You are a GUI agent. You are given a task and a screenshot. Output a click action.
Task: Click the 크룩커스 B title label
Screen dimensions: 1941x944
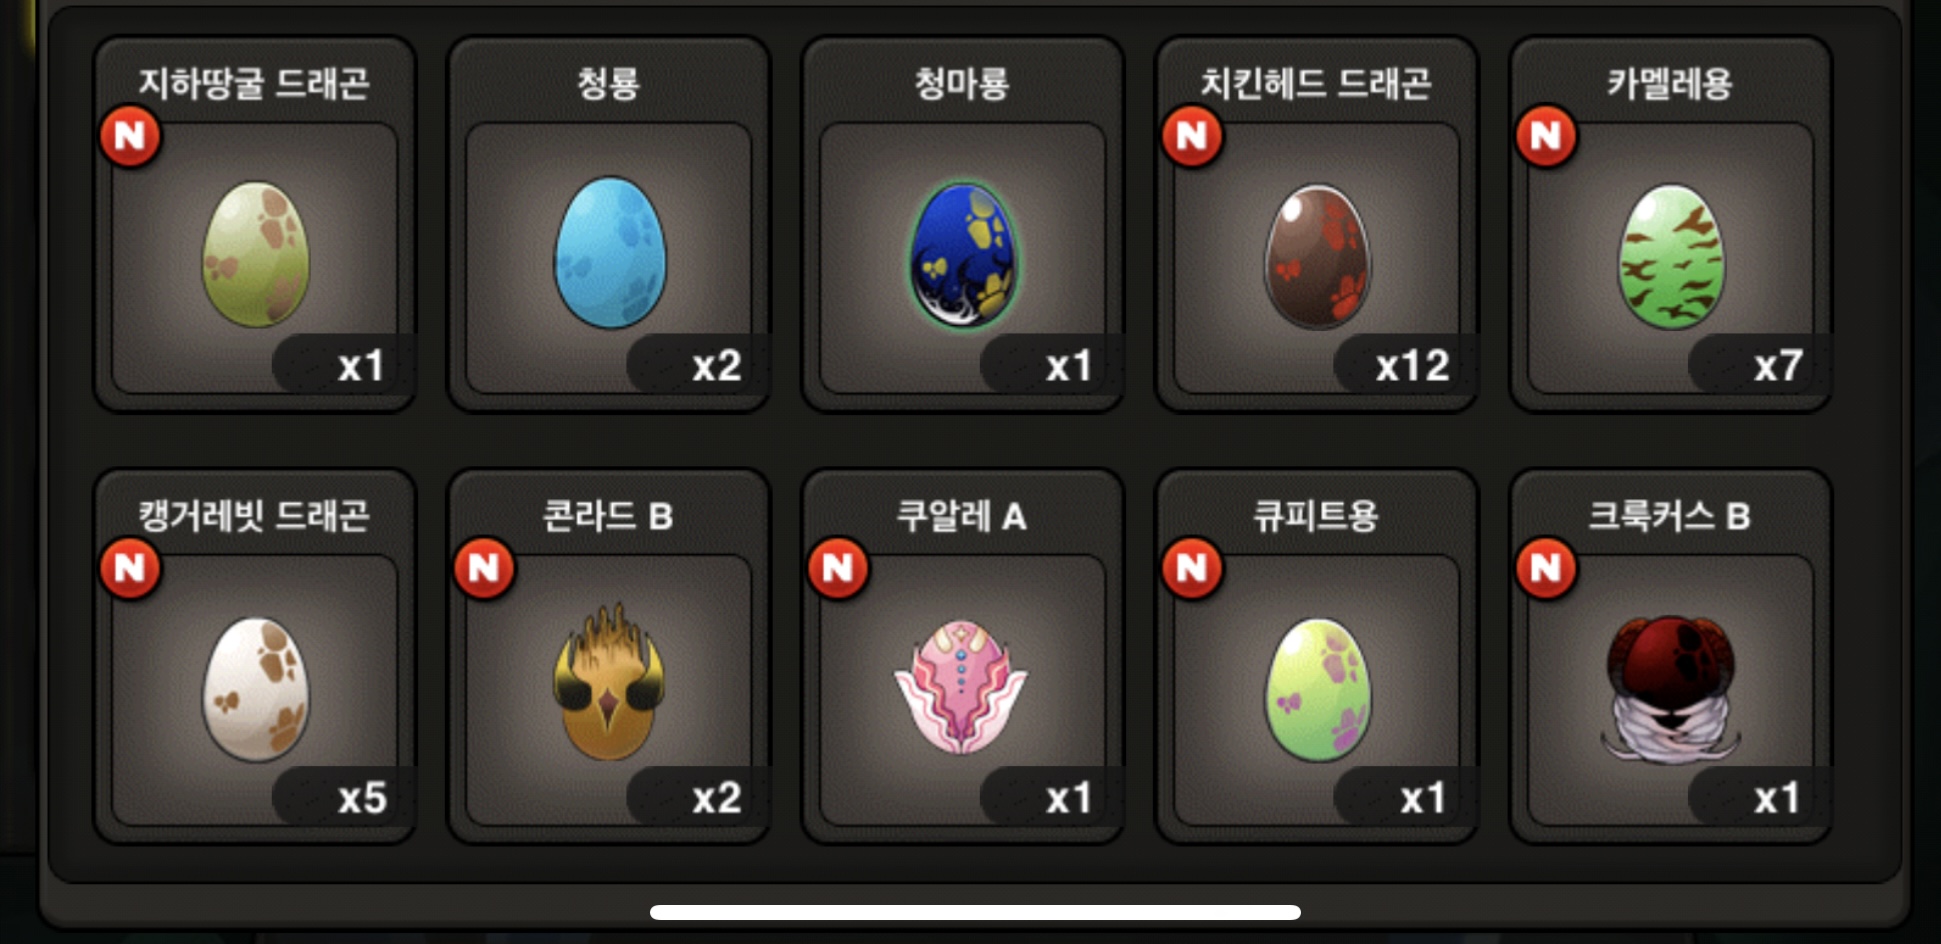[x=1670, y=516]
